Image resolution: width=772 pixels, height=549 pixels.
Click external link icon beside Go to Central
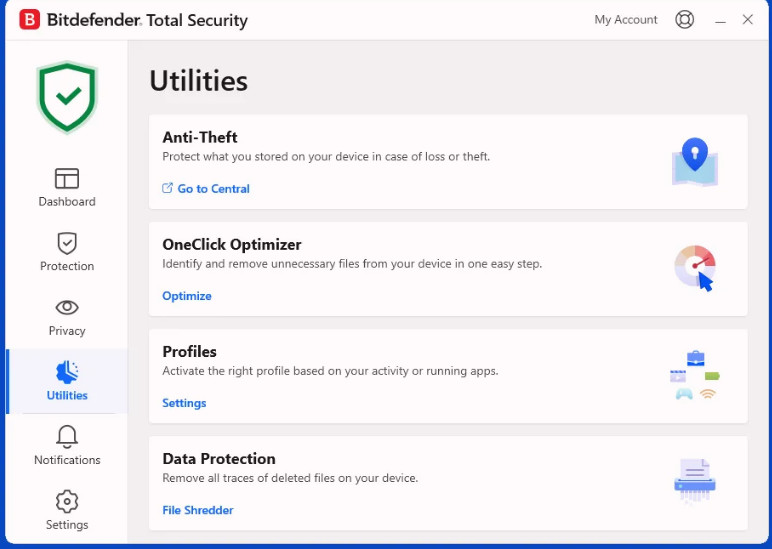[x=167, y=188]
